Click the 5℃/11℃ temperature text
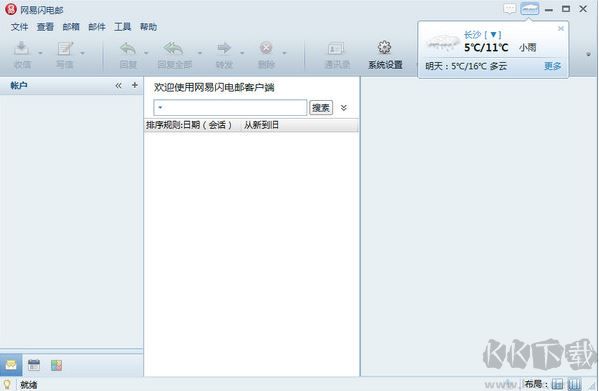 [x=486, y=47]
